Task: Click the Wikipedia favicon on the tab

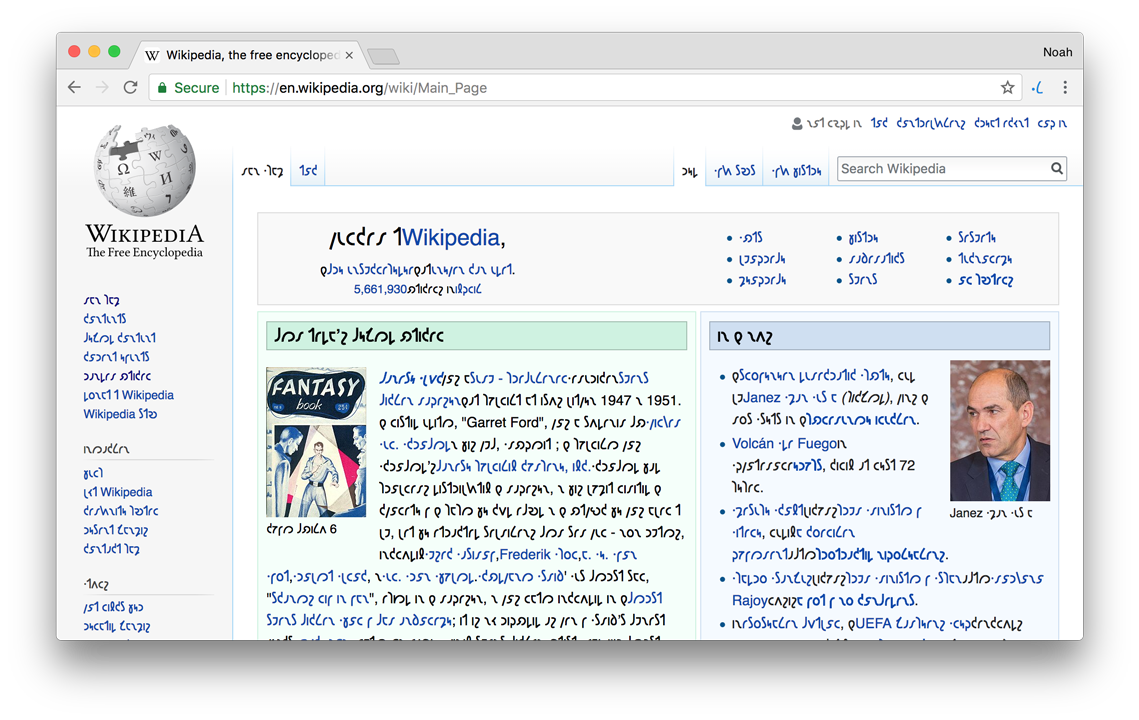Action: coord(152,55)
